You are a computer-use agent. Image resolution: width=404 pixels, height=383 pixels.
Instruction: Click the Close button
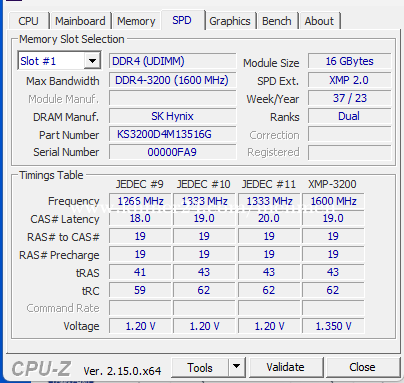click(x=362, y=367)
